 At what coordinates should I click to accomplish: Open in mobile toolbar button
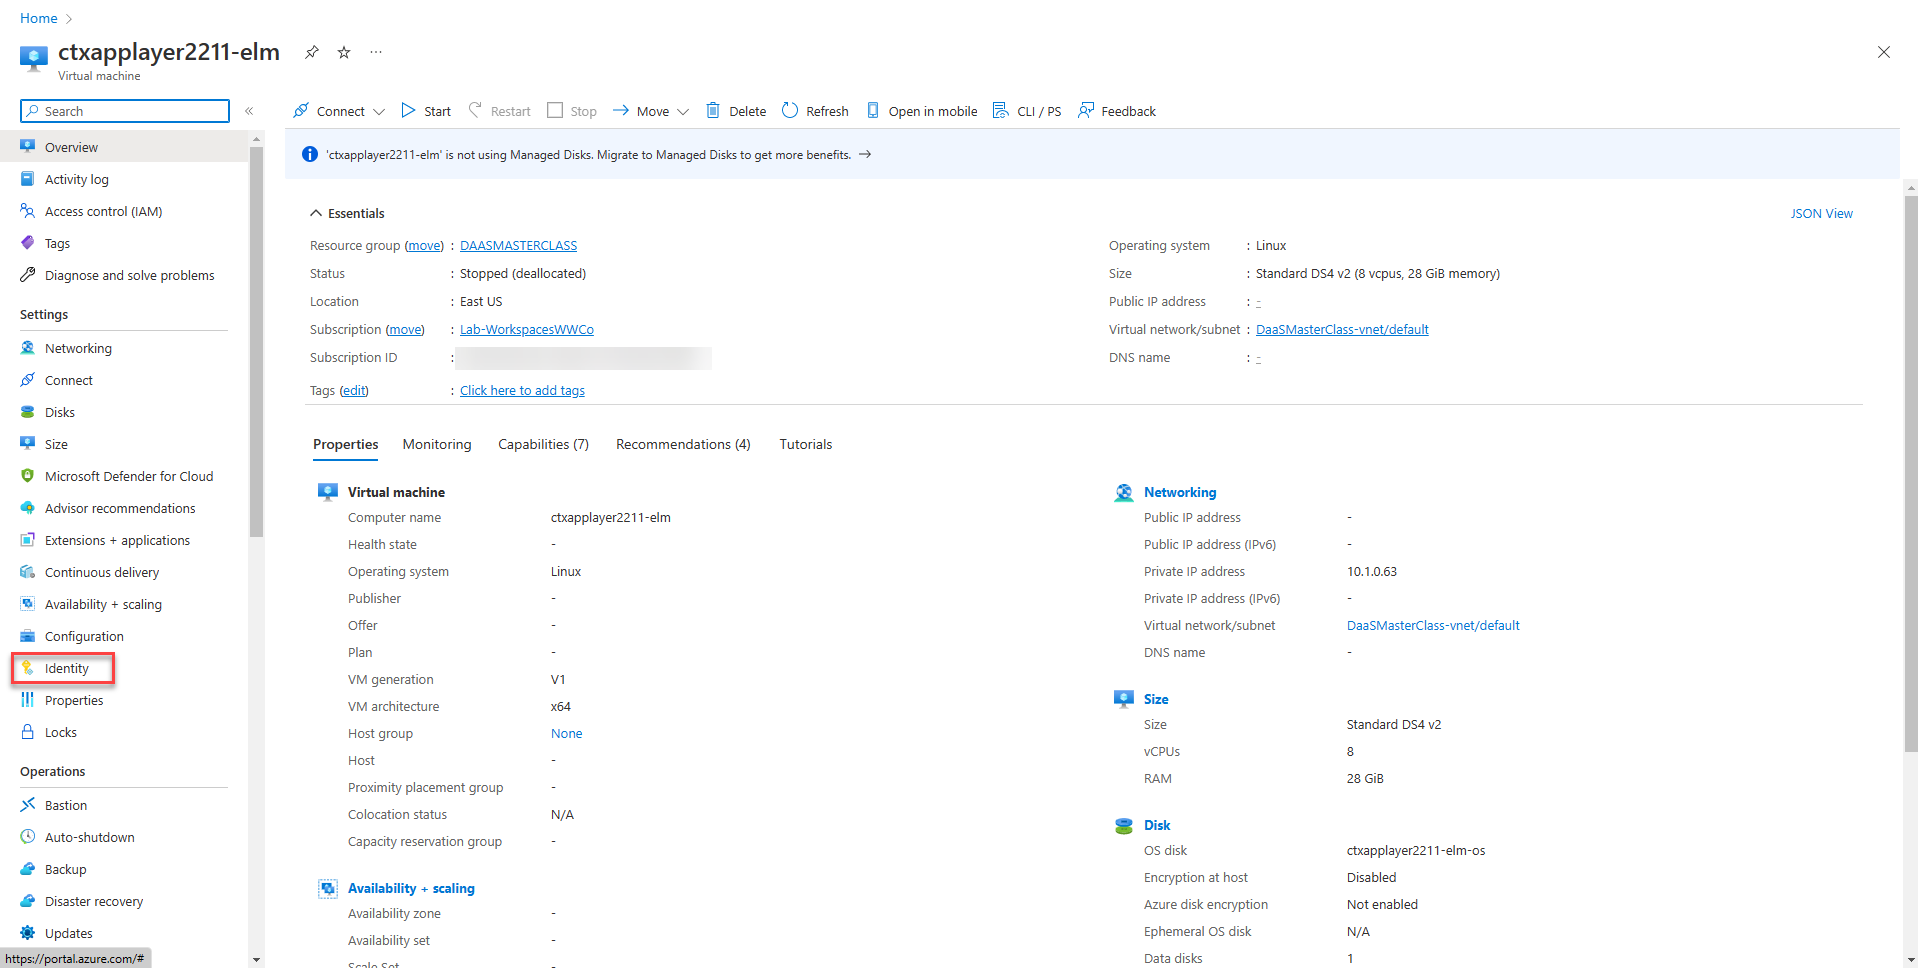(x=921, y=111)
